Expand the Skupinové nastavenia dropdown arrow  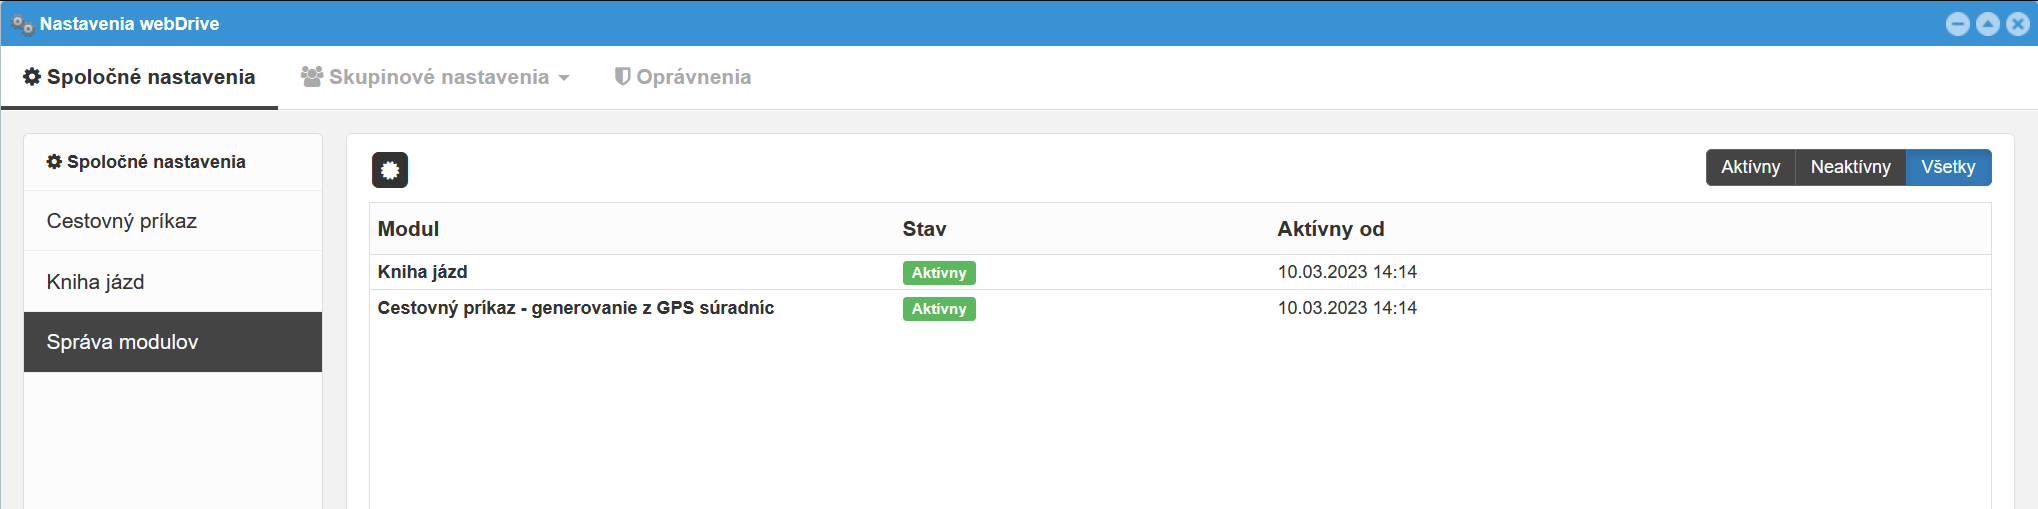[x=564, y=78]
